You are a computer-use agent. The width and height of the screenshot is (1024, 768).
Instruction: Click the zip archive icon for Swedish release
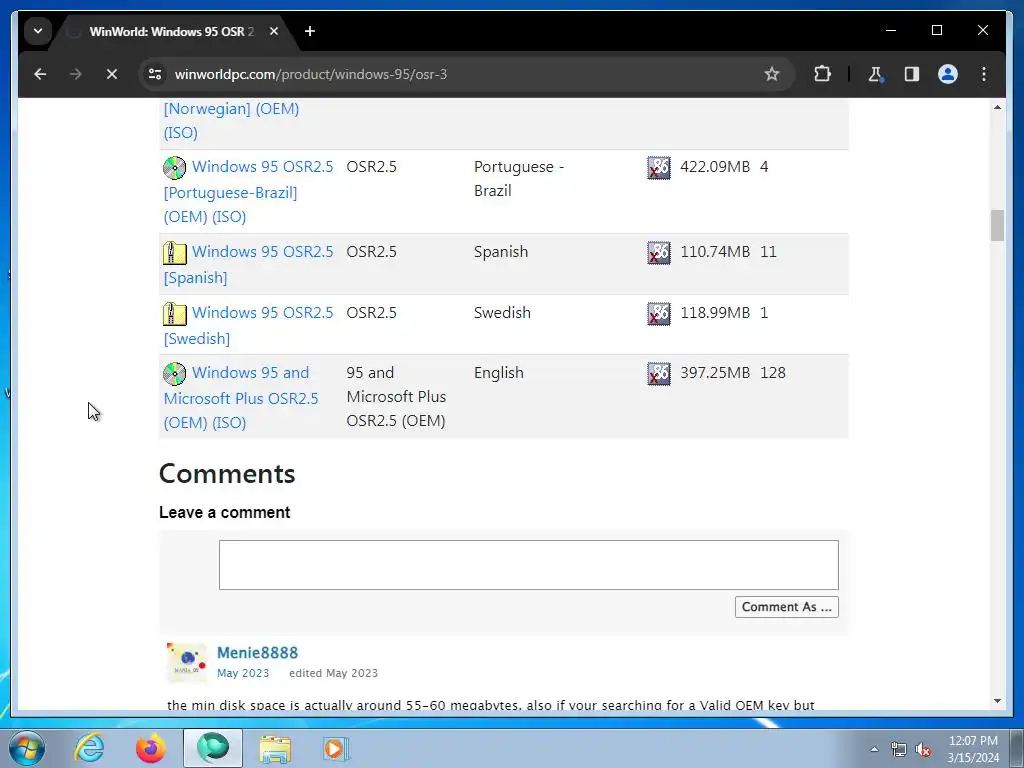tap(174, 313)
